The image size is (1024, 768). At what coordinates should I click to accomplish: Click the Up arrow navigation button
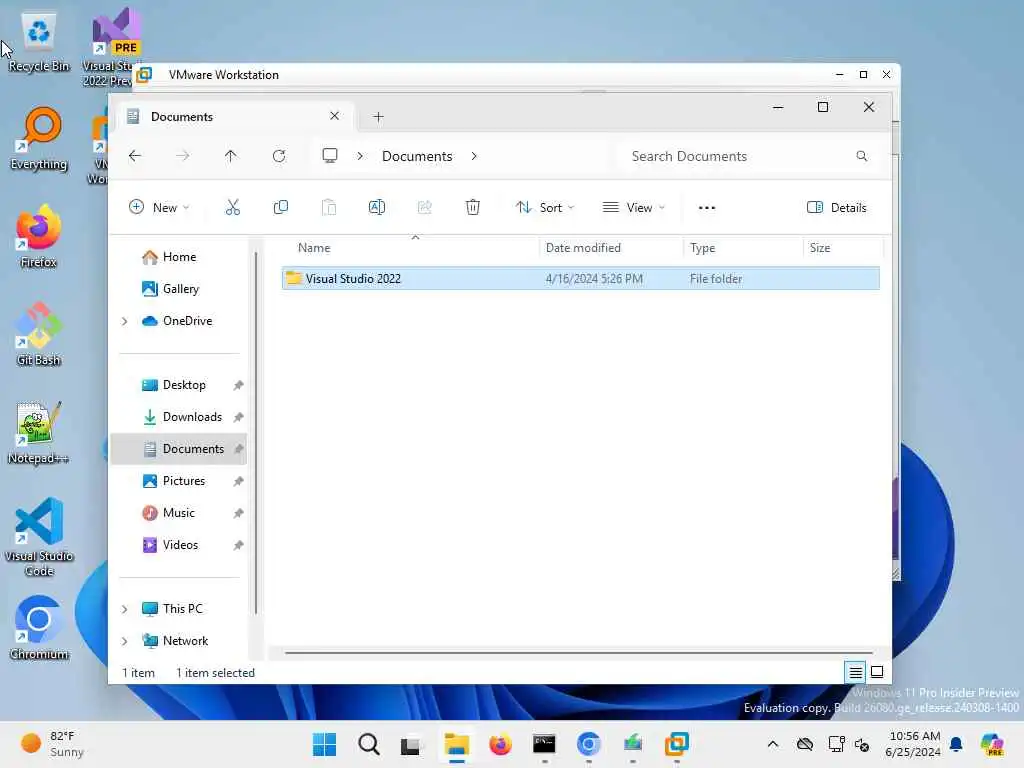coord(231,156)
